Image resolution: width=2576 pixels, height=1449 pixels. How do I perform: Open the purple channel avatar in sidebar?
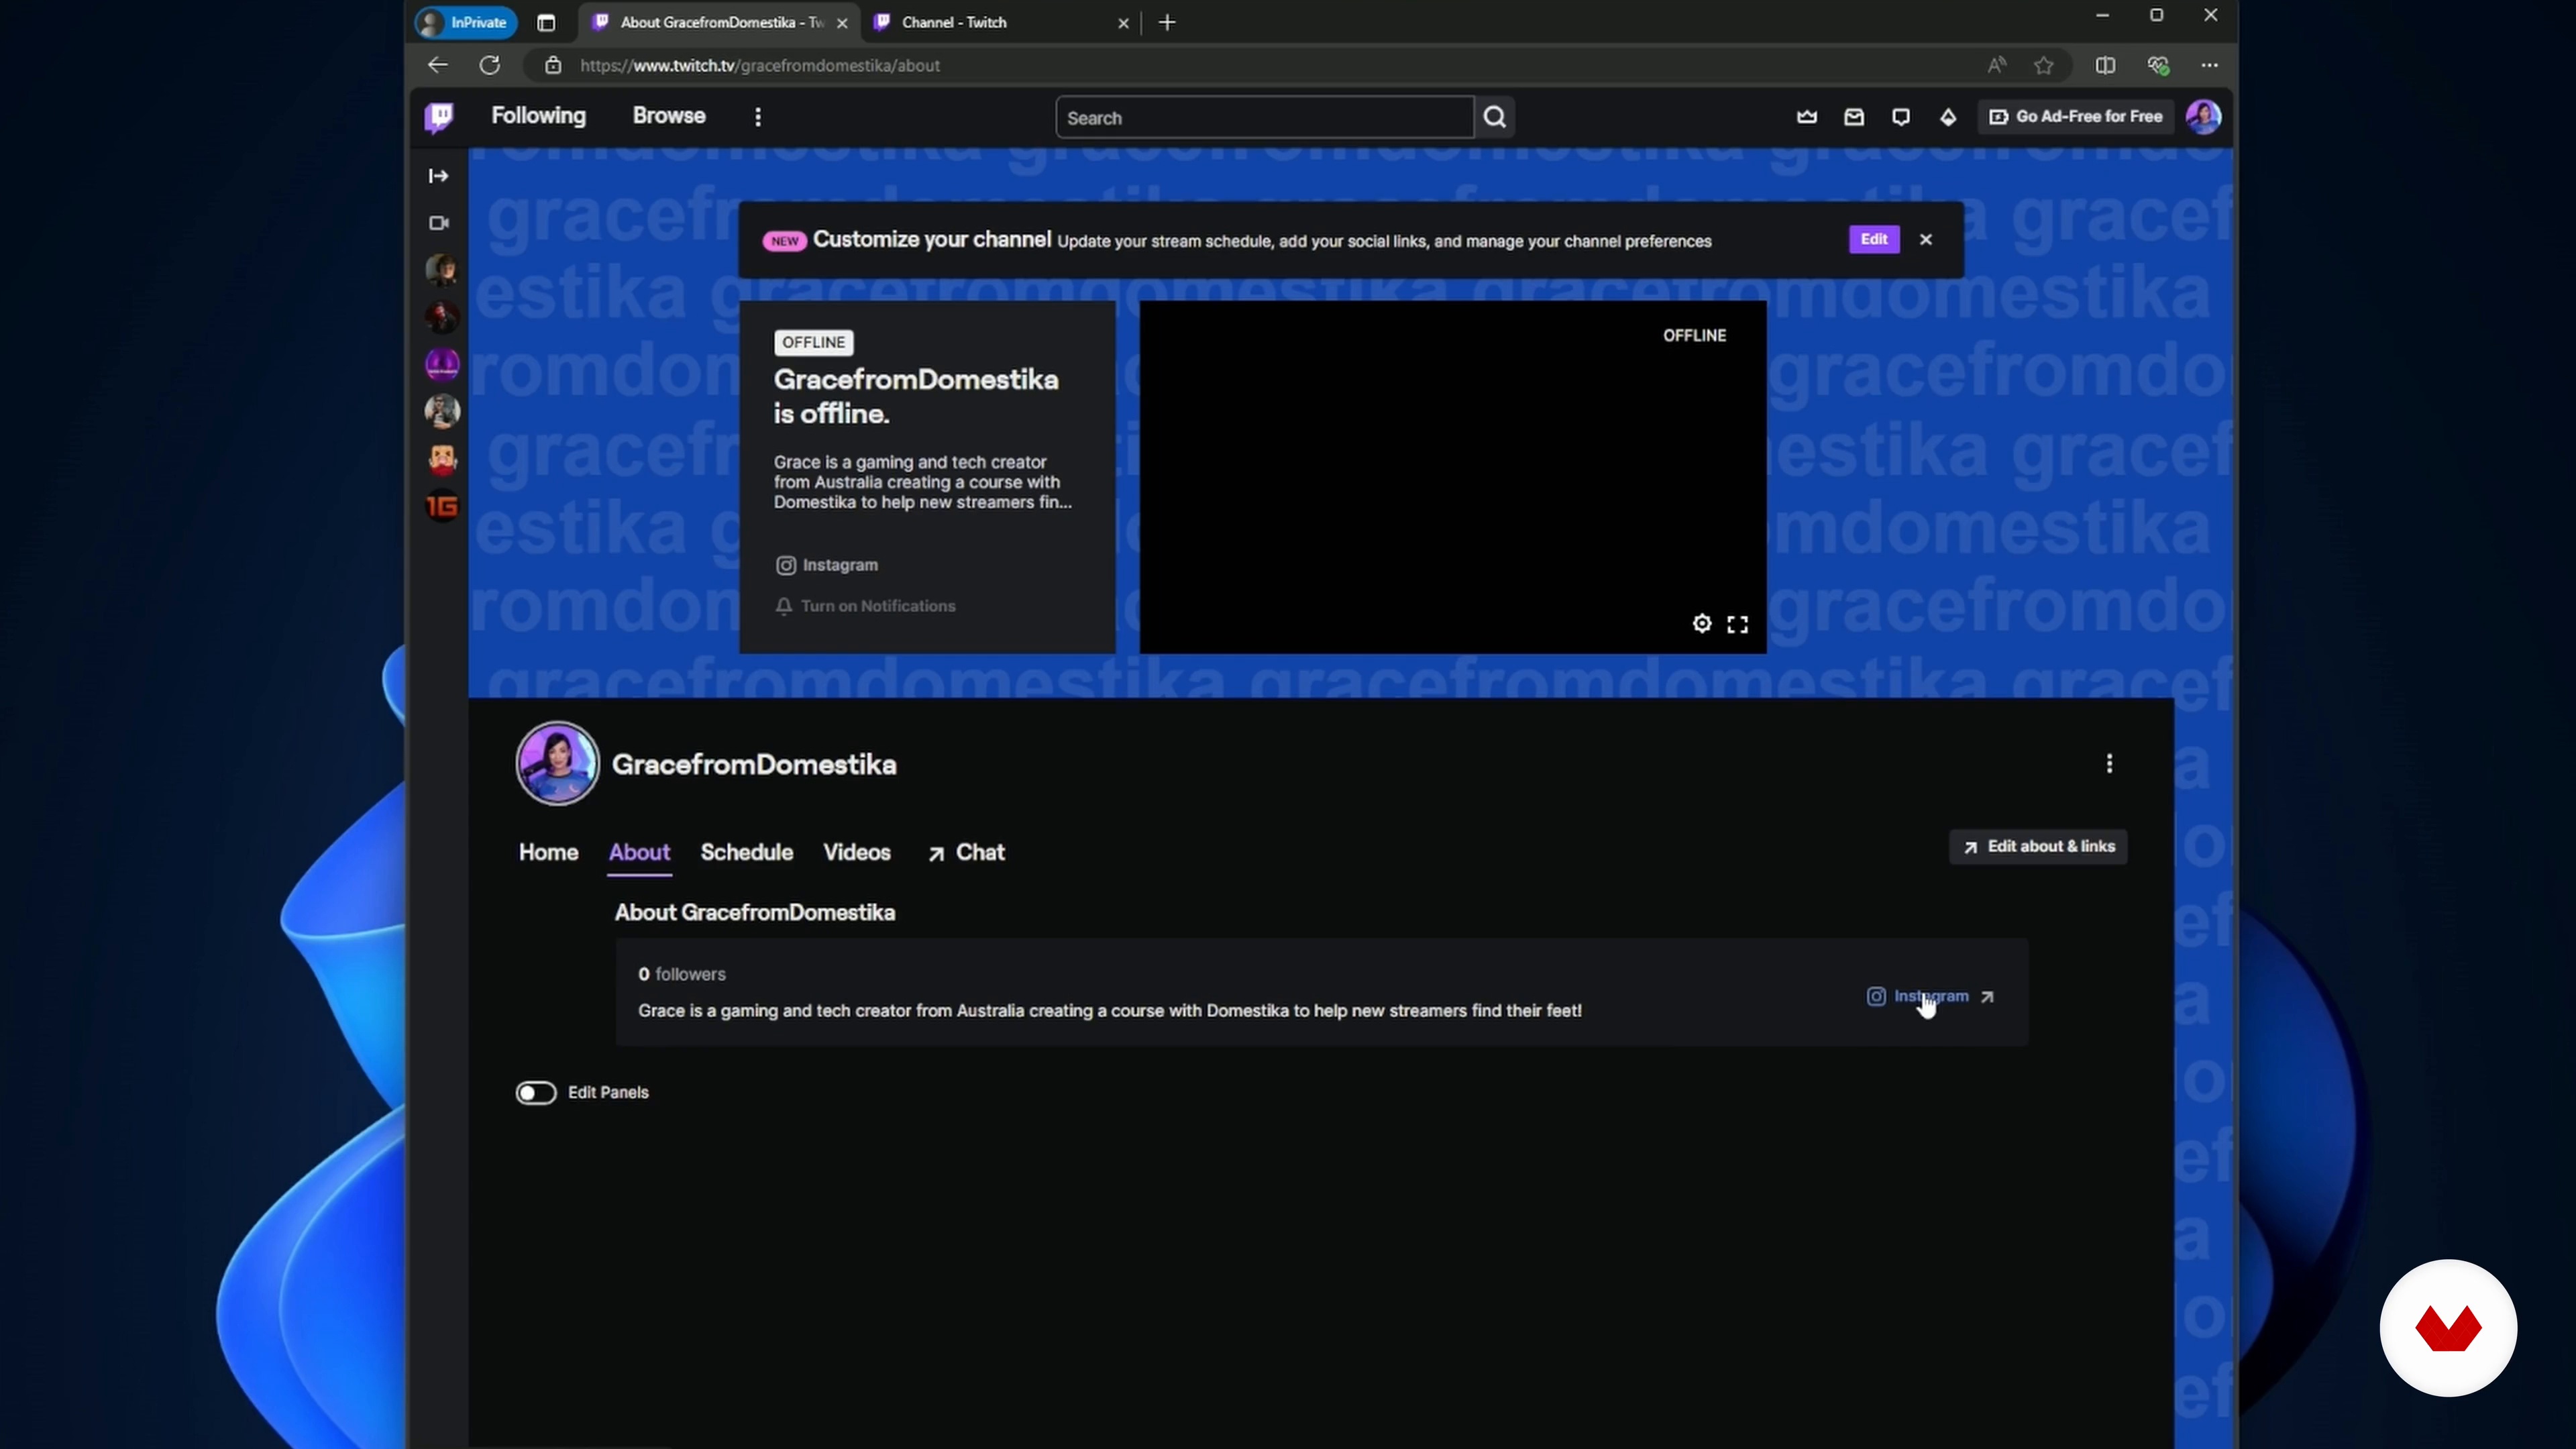442,364
